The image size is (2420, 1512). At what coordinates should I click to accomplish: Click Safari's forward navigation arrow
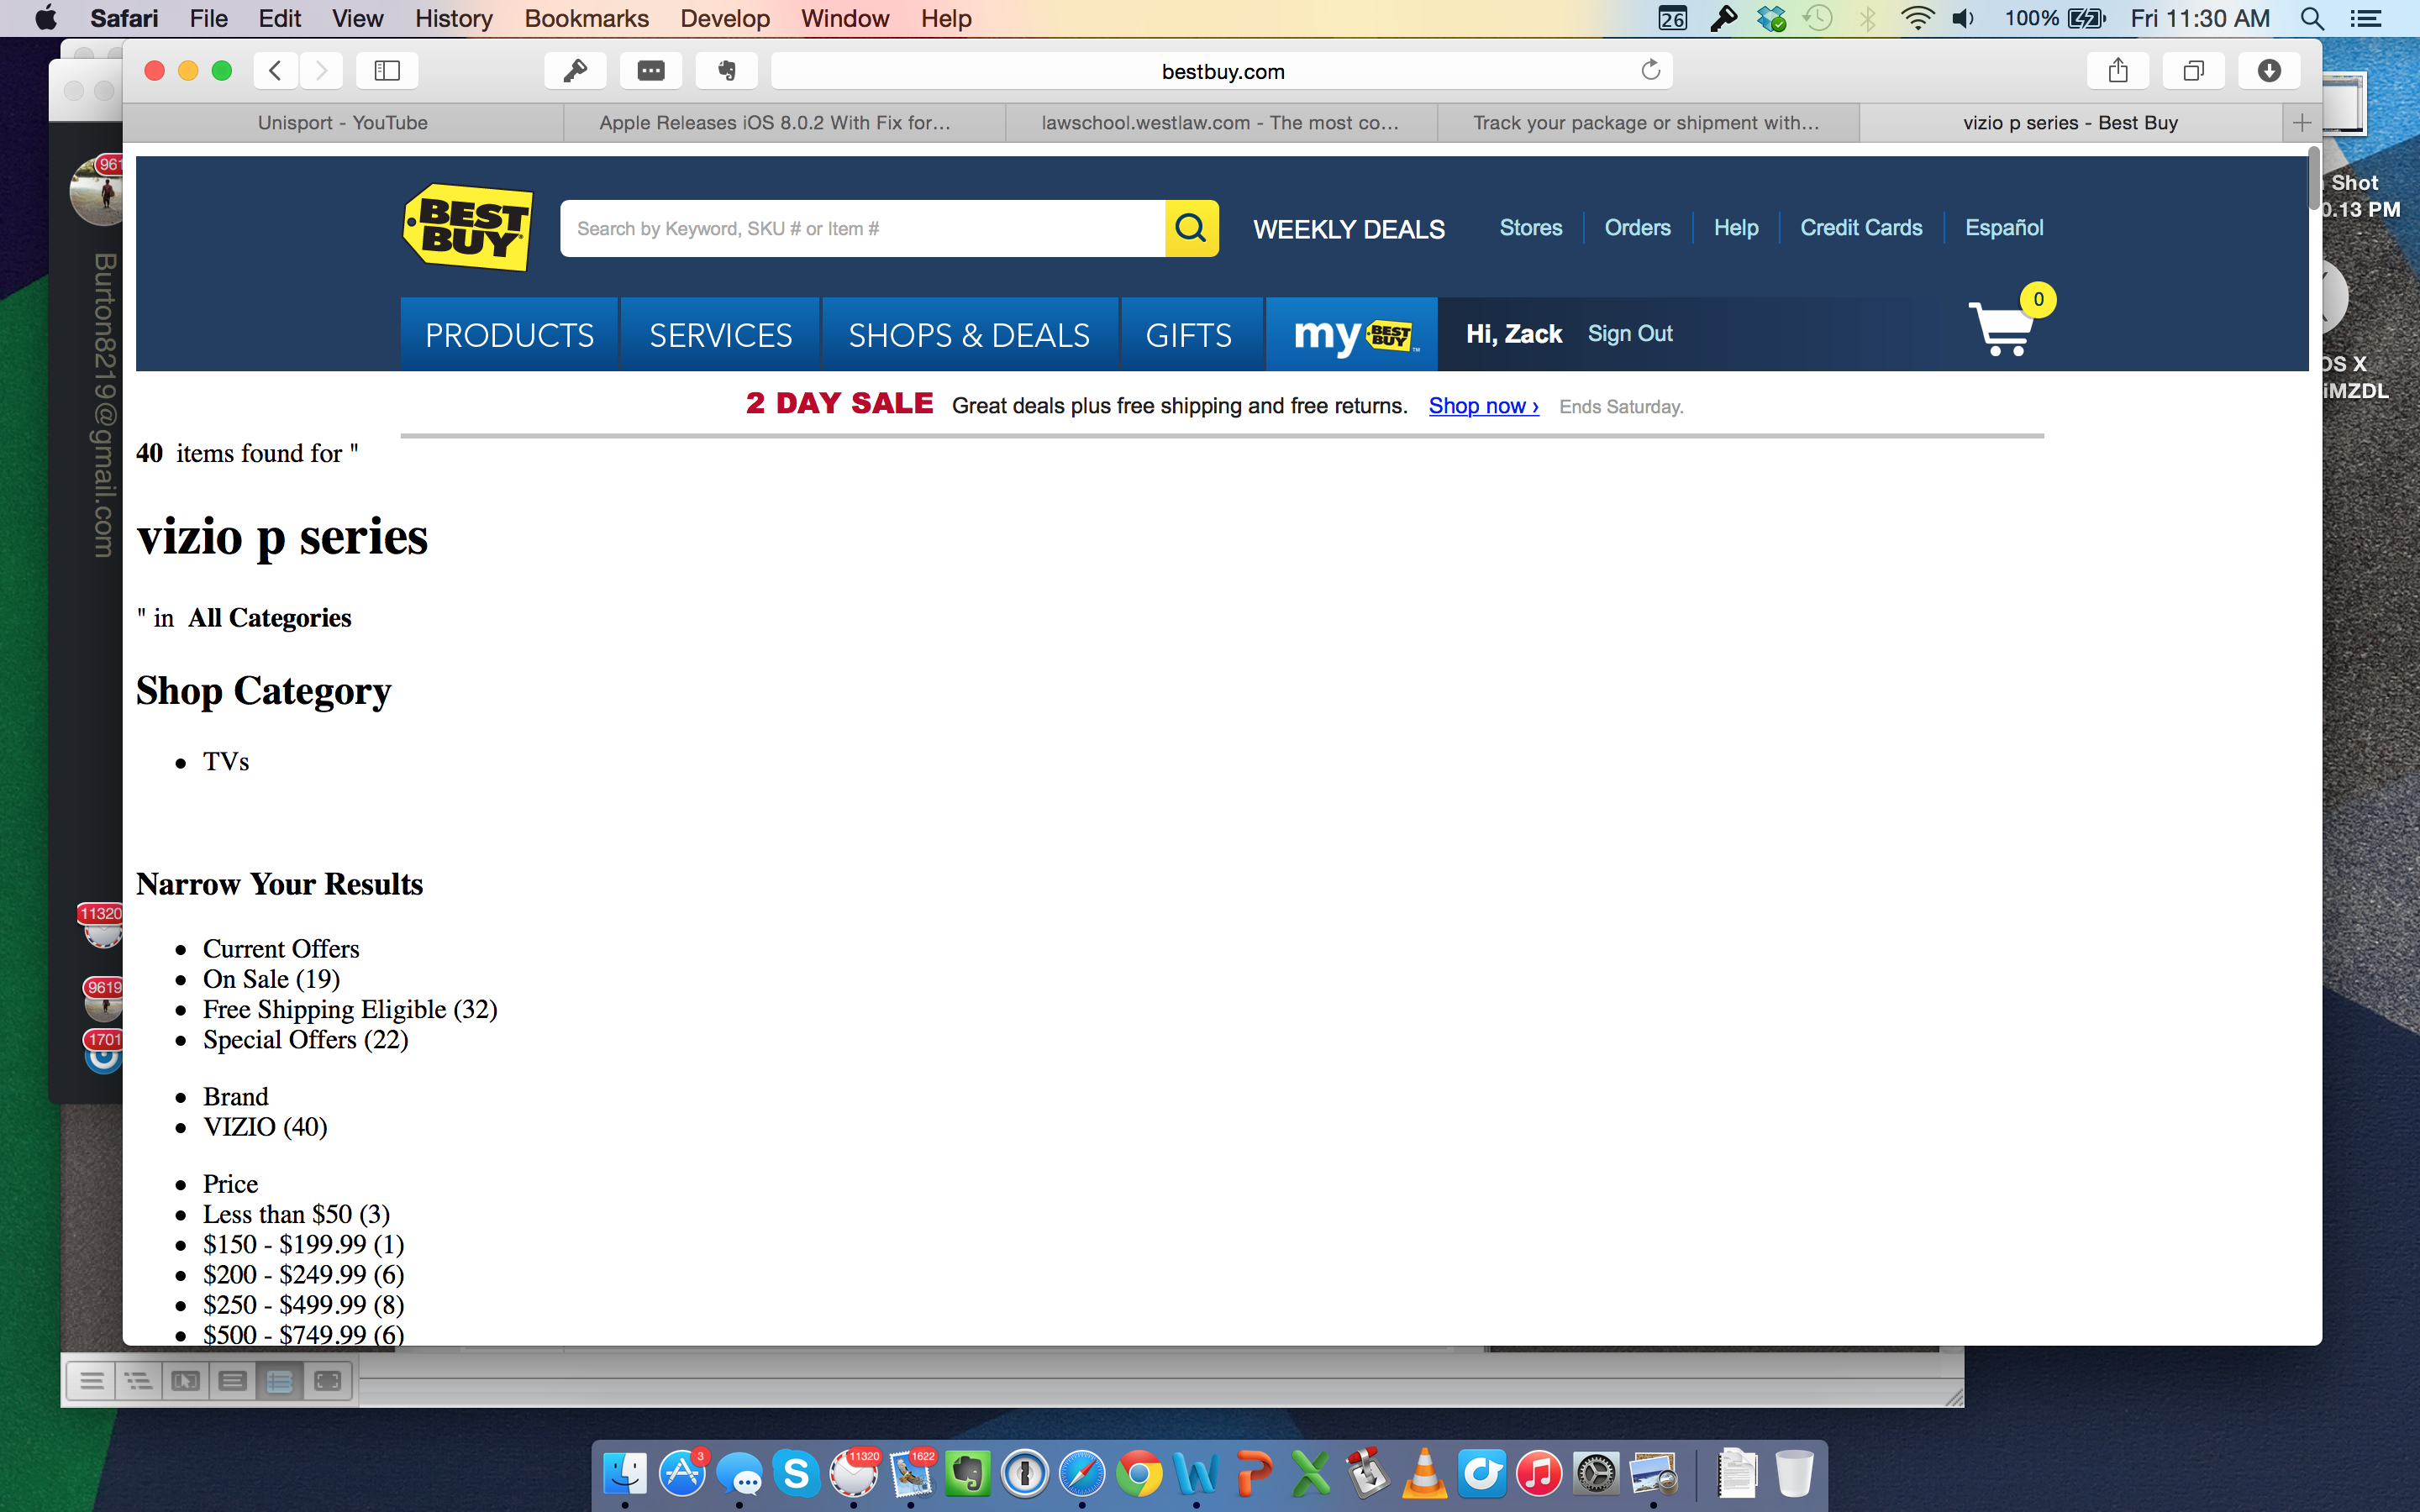321,70
